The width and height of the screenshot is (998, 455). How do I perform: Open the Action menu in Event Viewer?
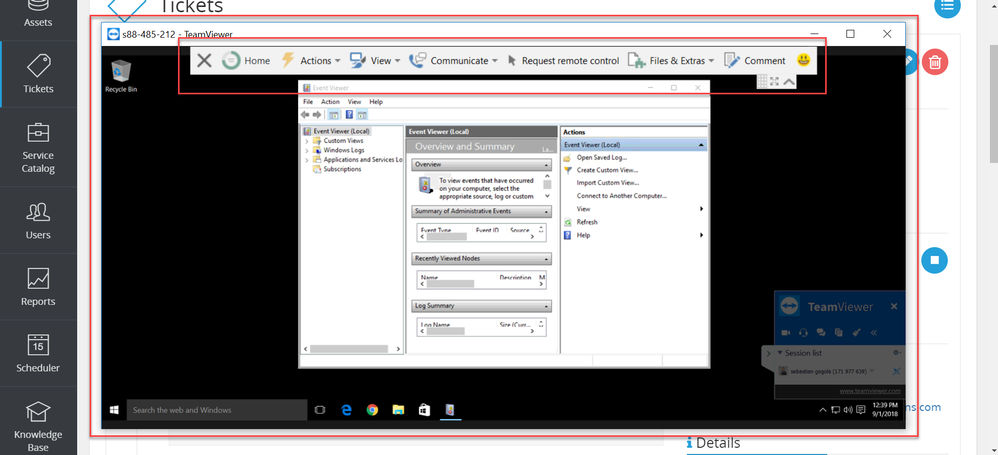[330, 102]
